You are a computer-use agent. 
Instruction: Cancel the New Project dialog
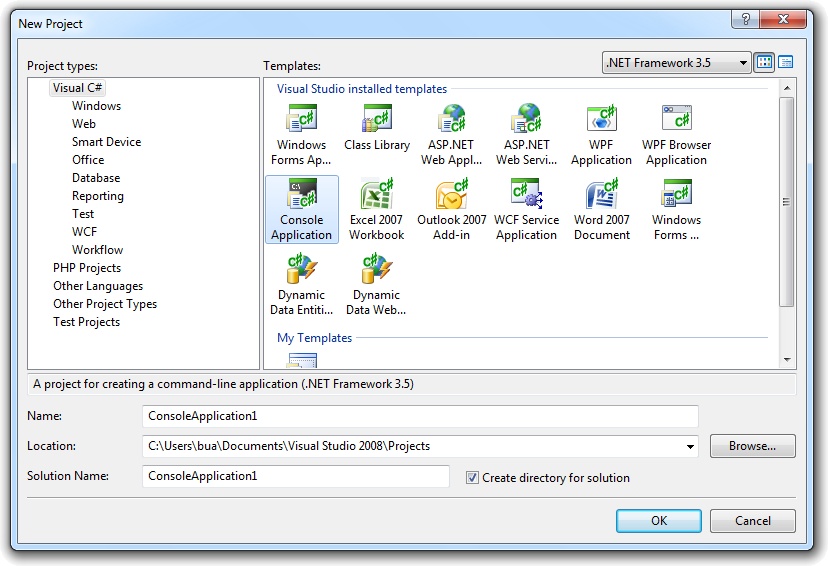[x=752, y=521]
